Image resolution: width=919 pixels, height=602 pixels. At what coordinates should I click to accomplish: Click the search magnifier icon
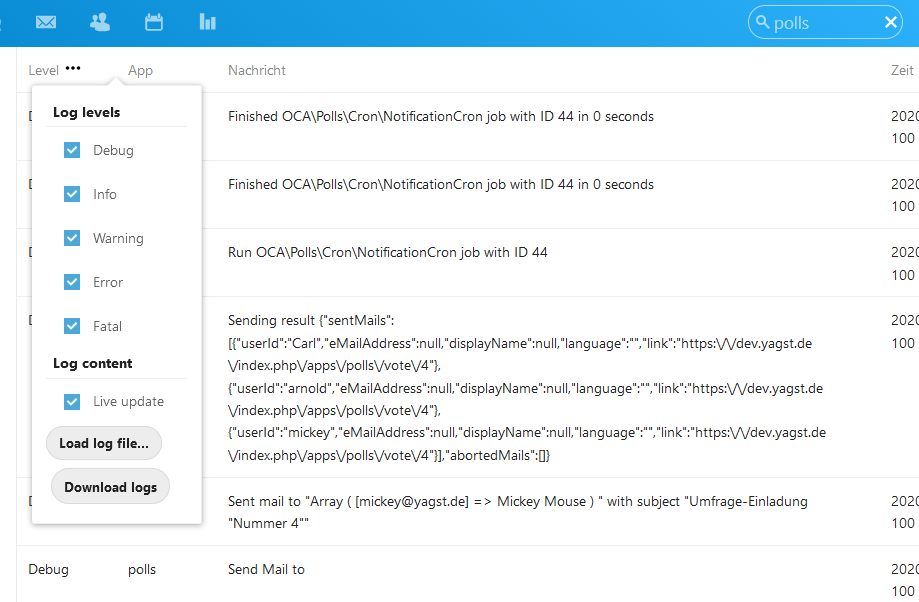(x=762, y=22)
